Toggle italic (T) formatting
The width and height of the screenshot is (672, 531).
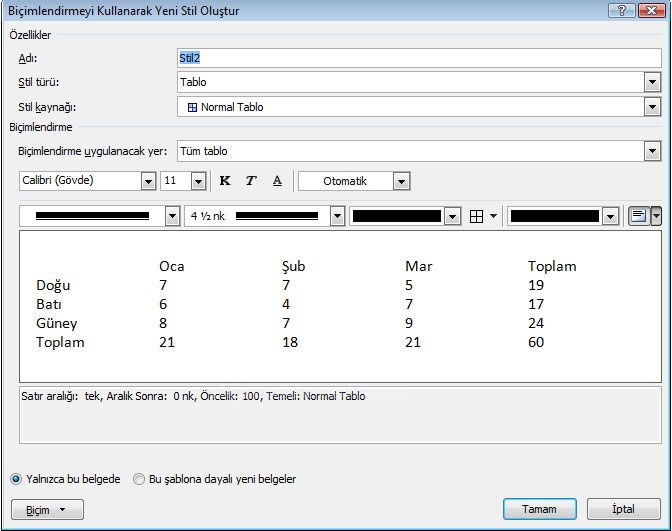tap(251, 181)
